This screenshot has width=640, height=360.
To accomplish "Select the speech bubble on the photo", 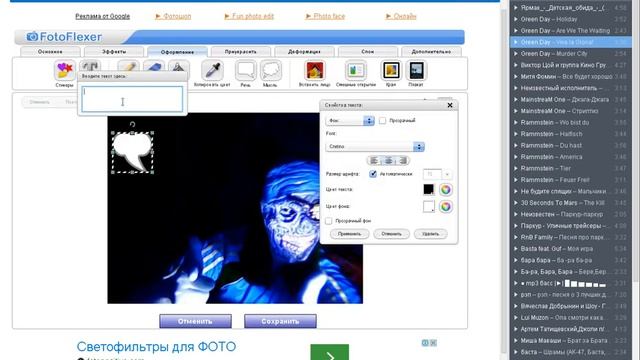I will click(x=132, y=152).
